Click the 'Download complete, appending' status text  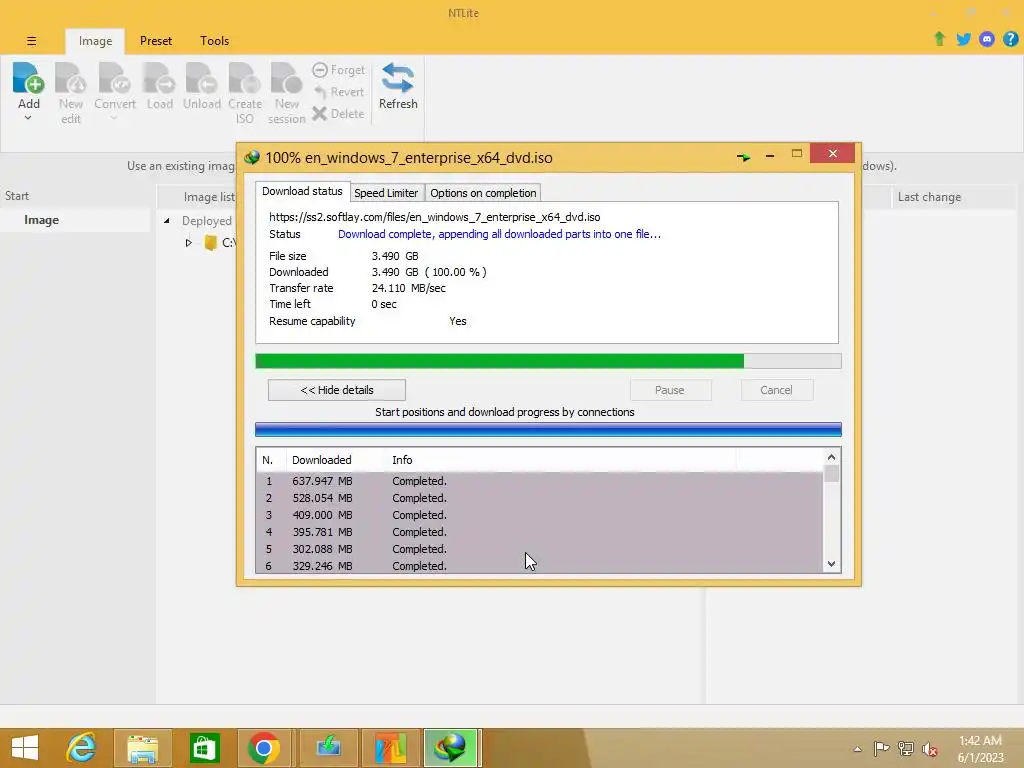(499, 234)
